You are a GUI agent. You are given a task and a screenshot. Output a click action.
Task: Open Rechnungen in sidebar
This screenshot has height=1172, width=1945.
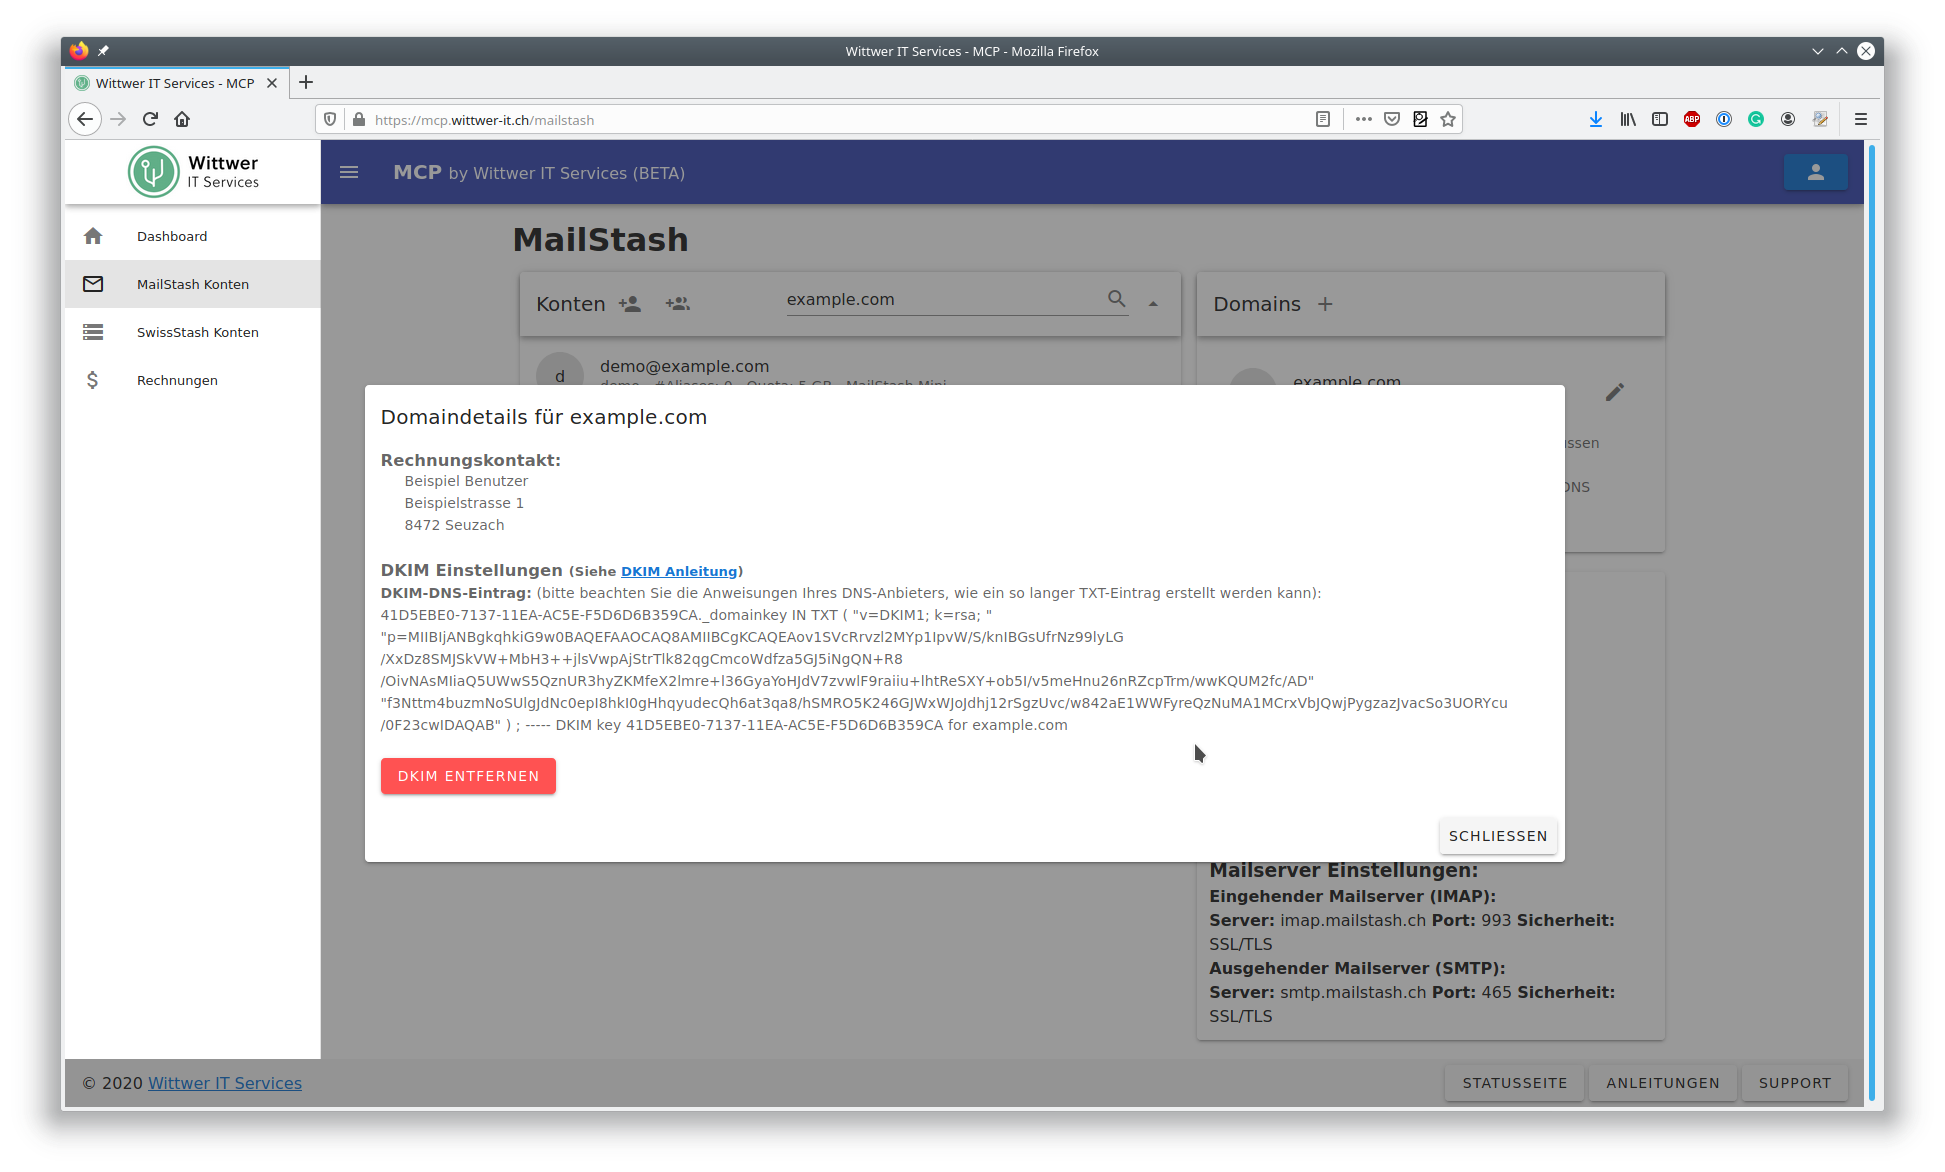pos(192,380)
